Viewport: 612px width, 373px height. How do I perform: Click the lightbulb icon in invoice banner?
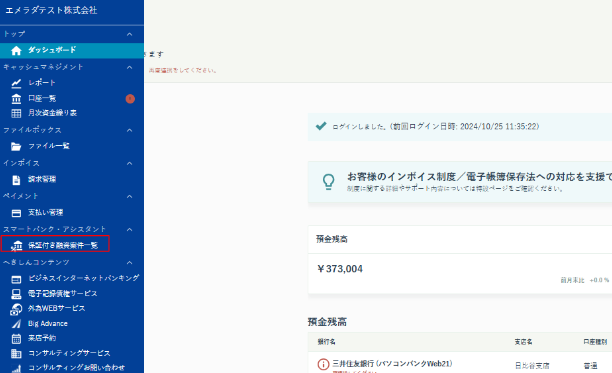(x=328, y=181)
